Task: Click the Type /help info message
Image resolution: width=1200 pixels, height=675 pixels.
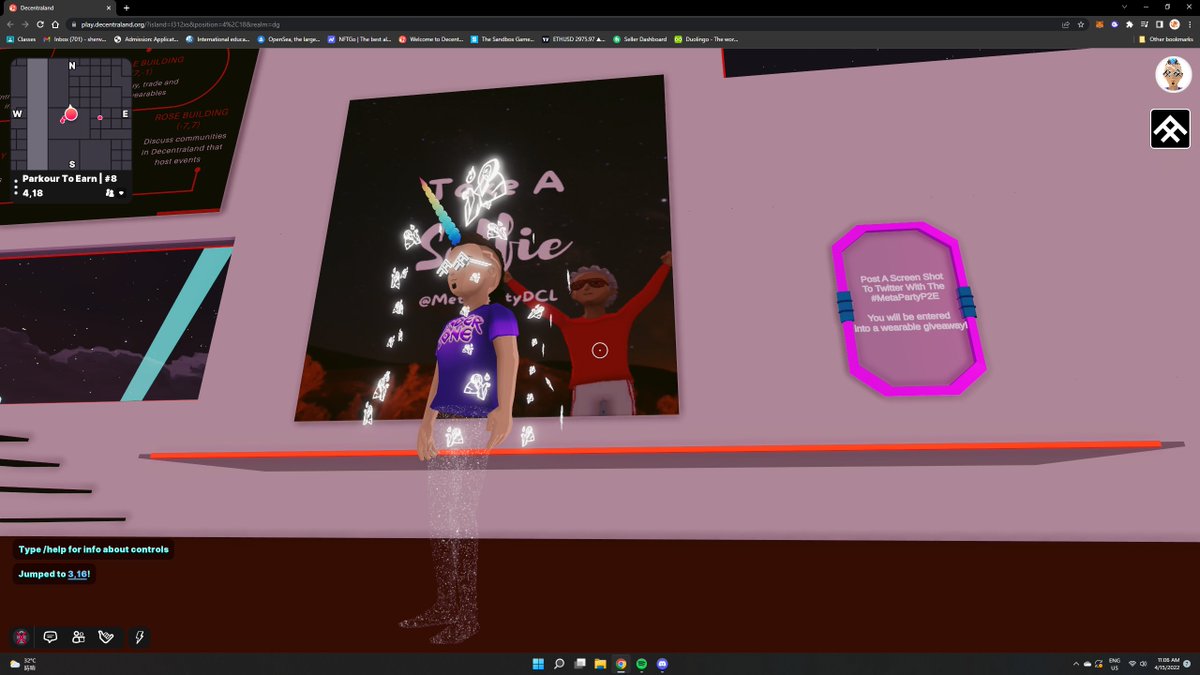Action: [93, 549]
